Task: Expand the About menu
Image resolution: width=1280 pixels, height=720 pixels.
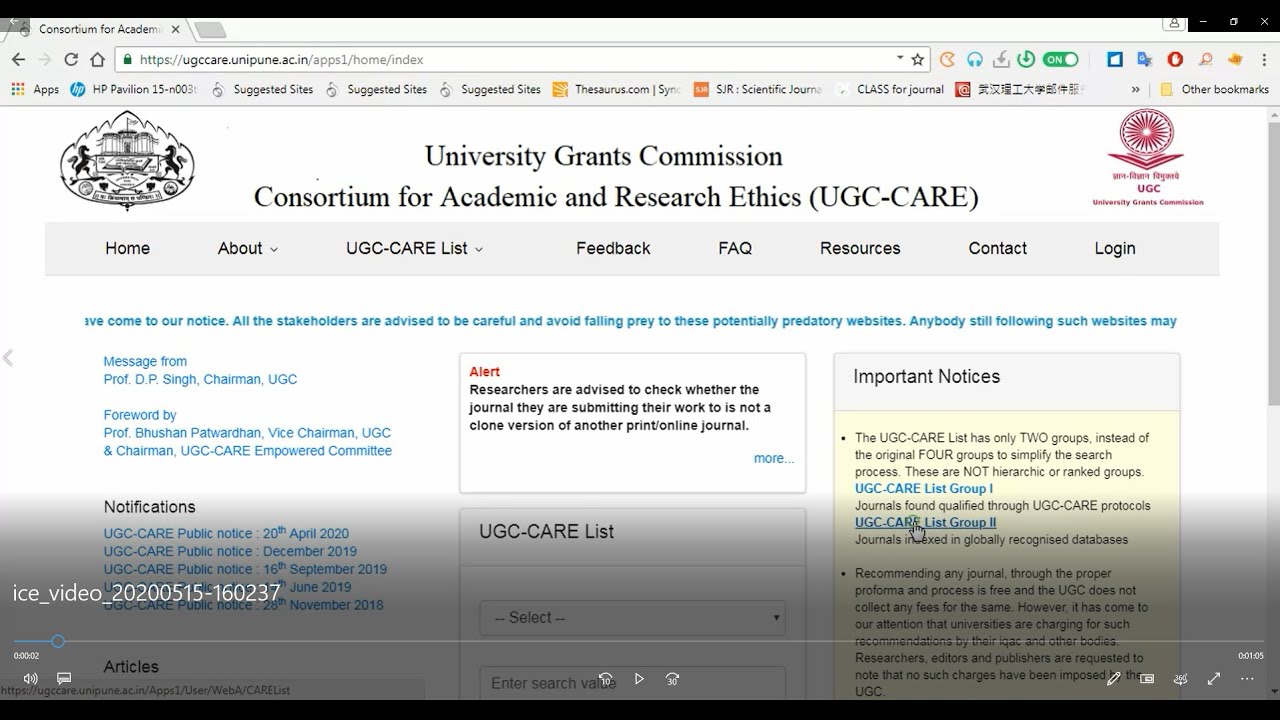Action: click(x=248, y=248)
